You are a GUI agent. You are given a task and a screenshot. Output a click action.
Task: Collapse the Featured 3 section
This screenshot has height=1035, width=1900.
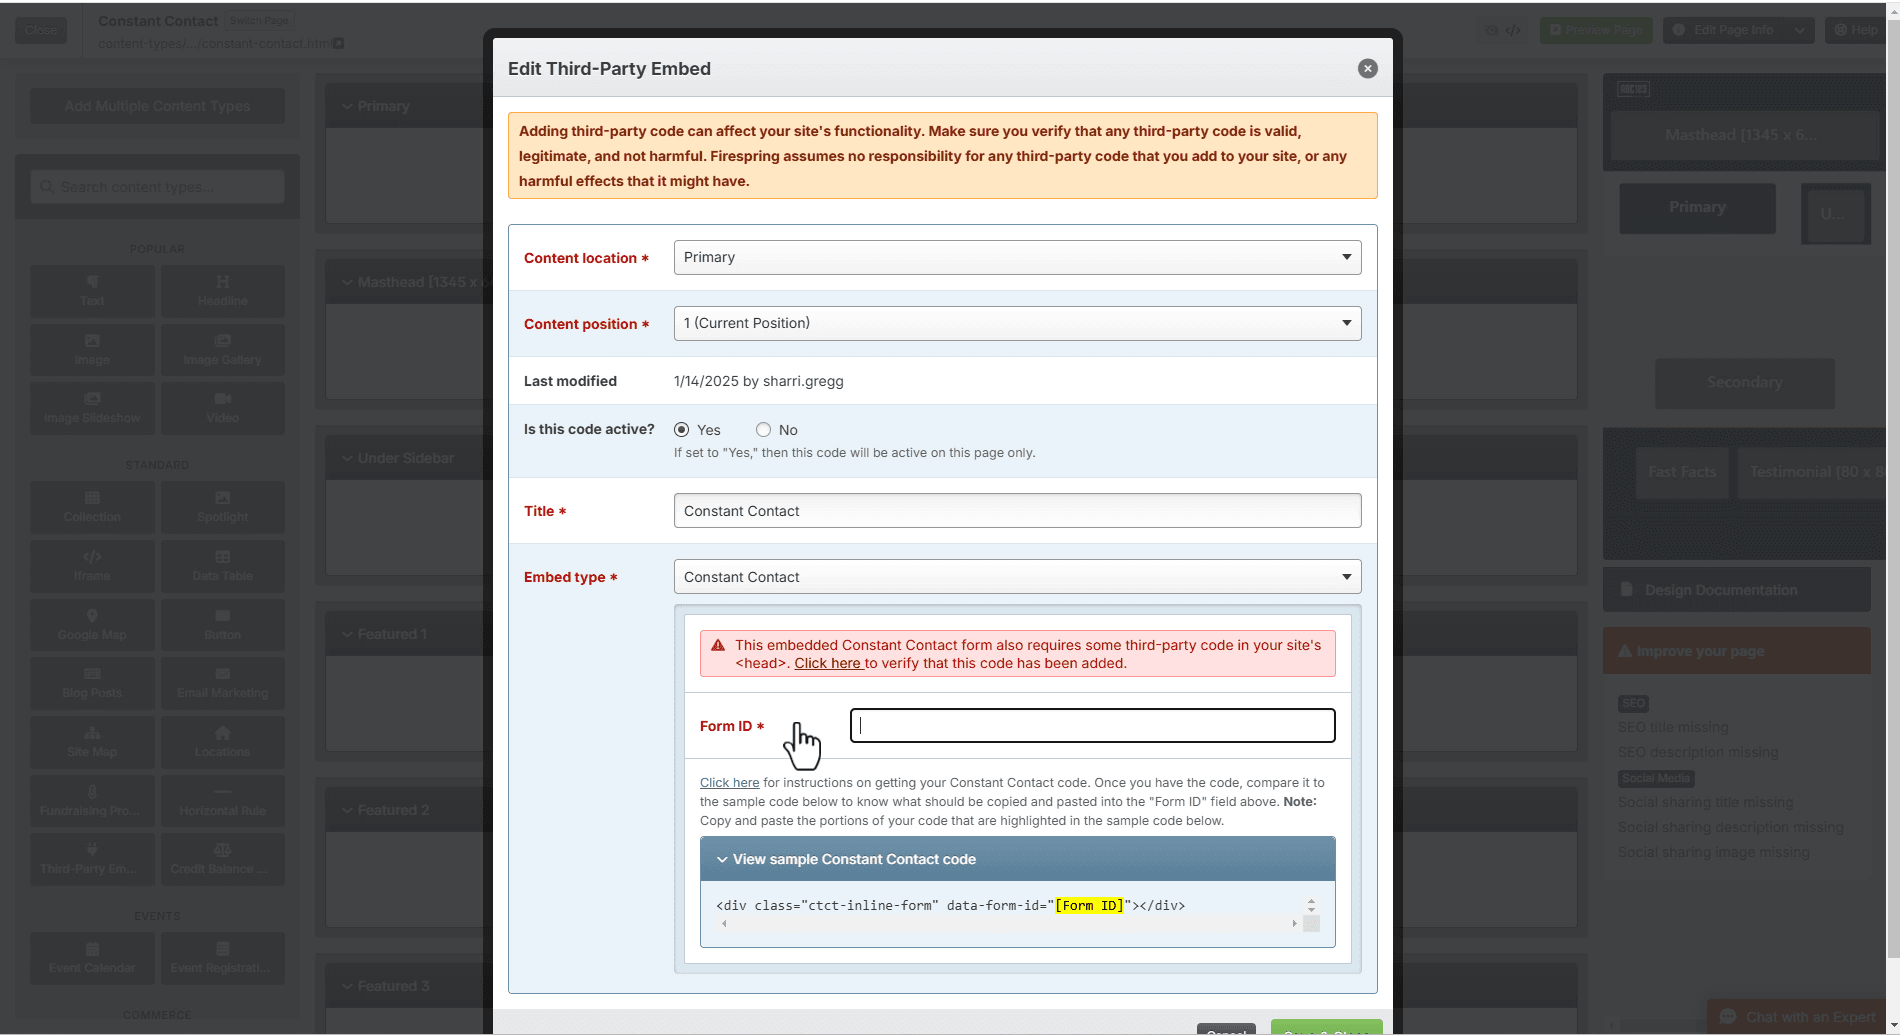[x=347, y=986]
